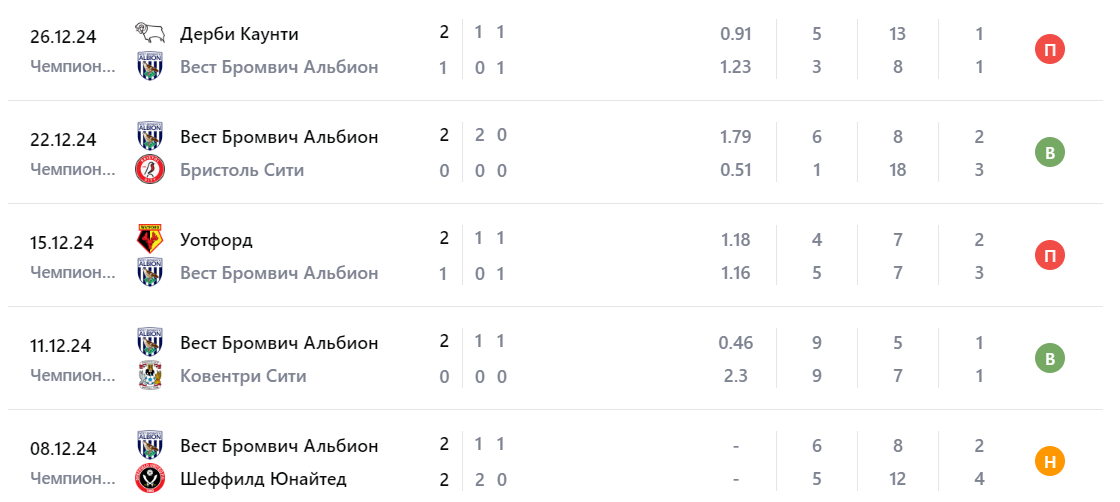Image resolution: width=1120 pixels, height=502 pixels.
Task: Click the Sheffield United club crest
Action: (x=150, y=479)
